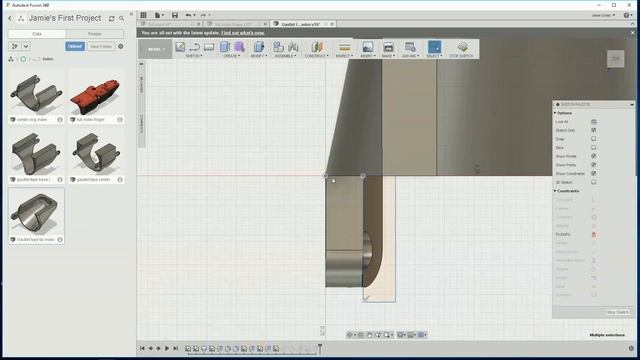Click the data panel settings gear icon
Viewport: 640px width, 360px height.
[x=121, y=46]
